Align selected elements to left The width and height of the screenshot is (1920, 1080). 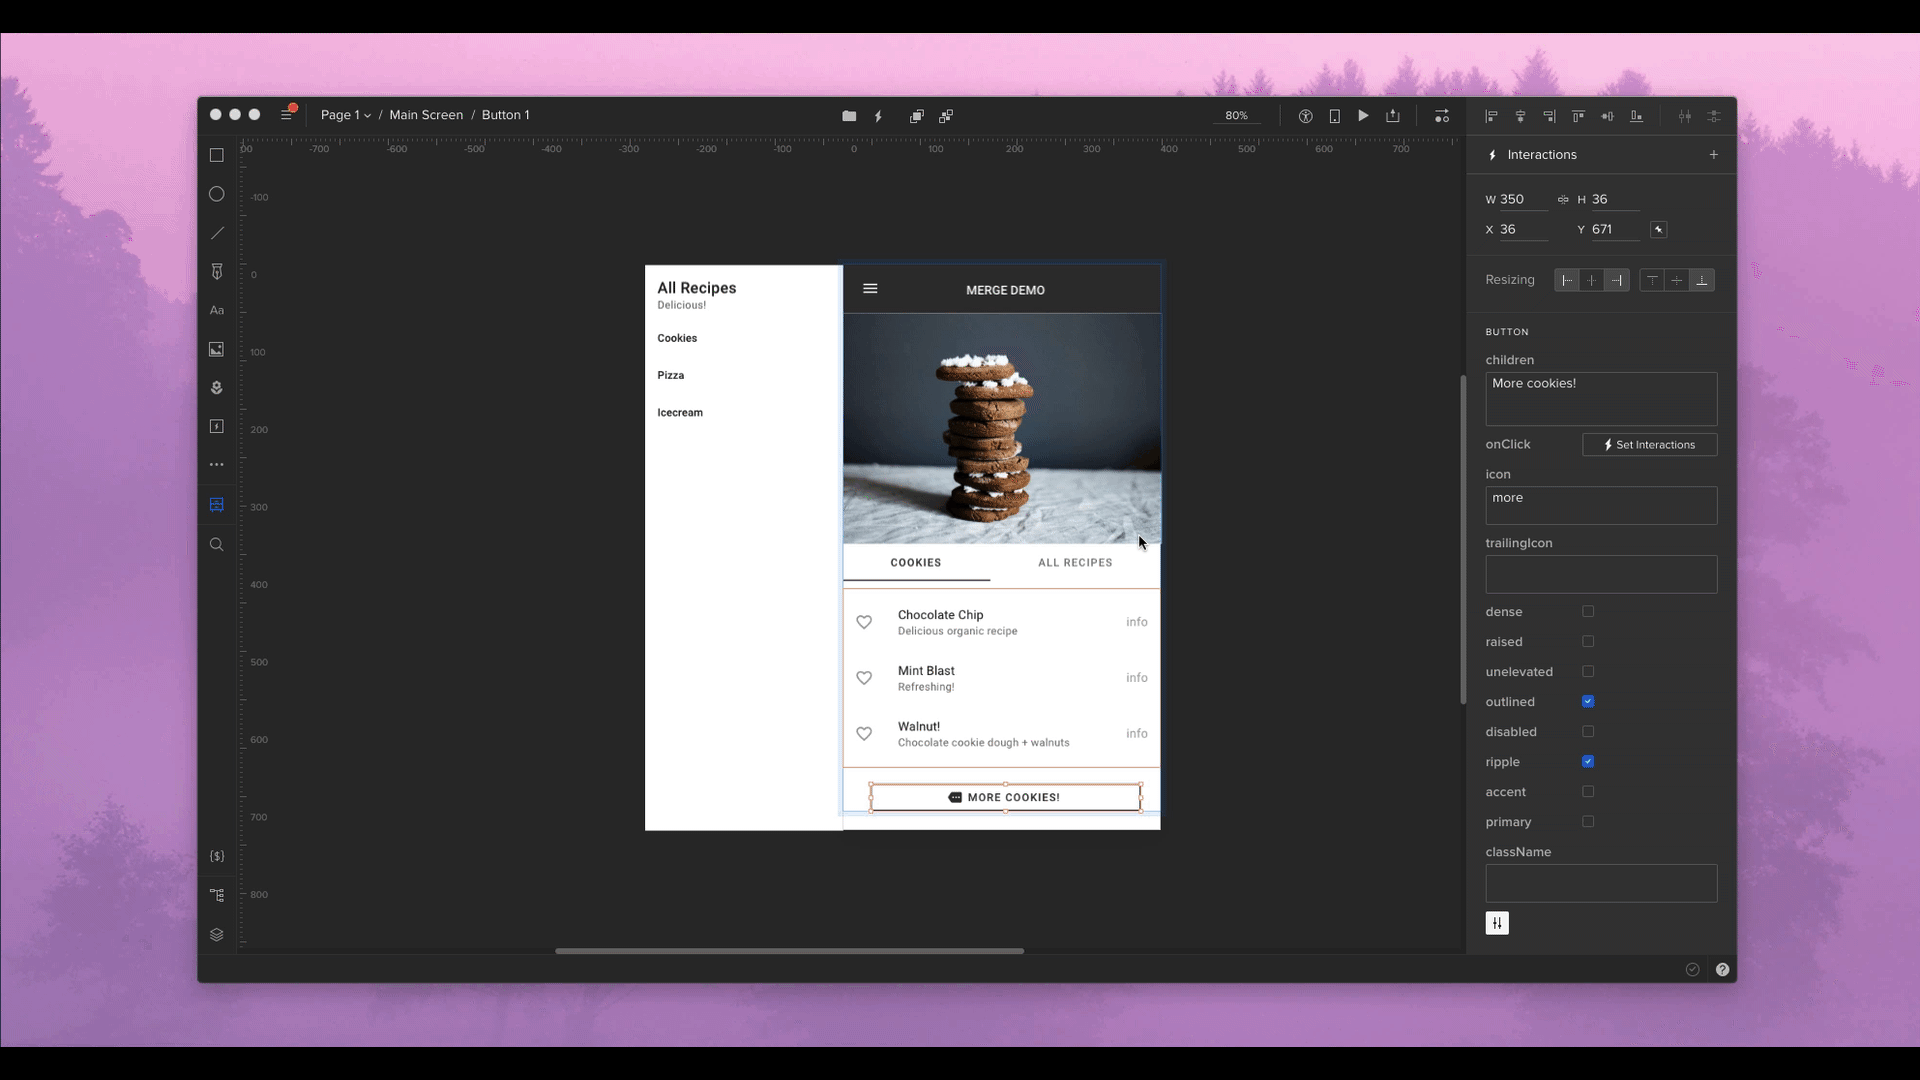1491,116
